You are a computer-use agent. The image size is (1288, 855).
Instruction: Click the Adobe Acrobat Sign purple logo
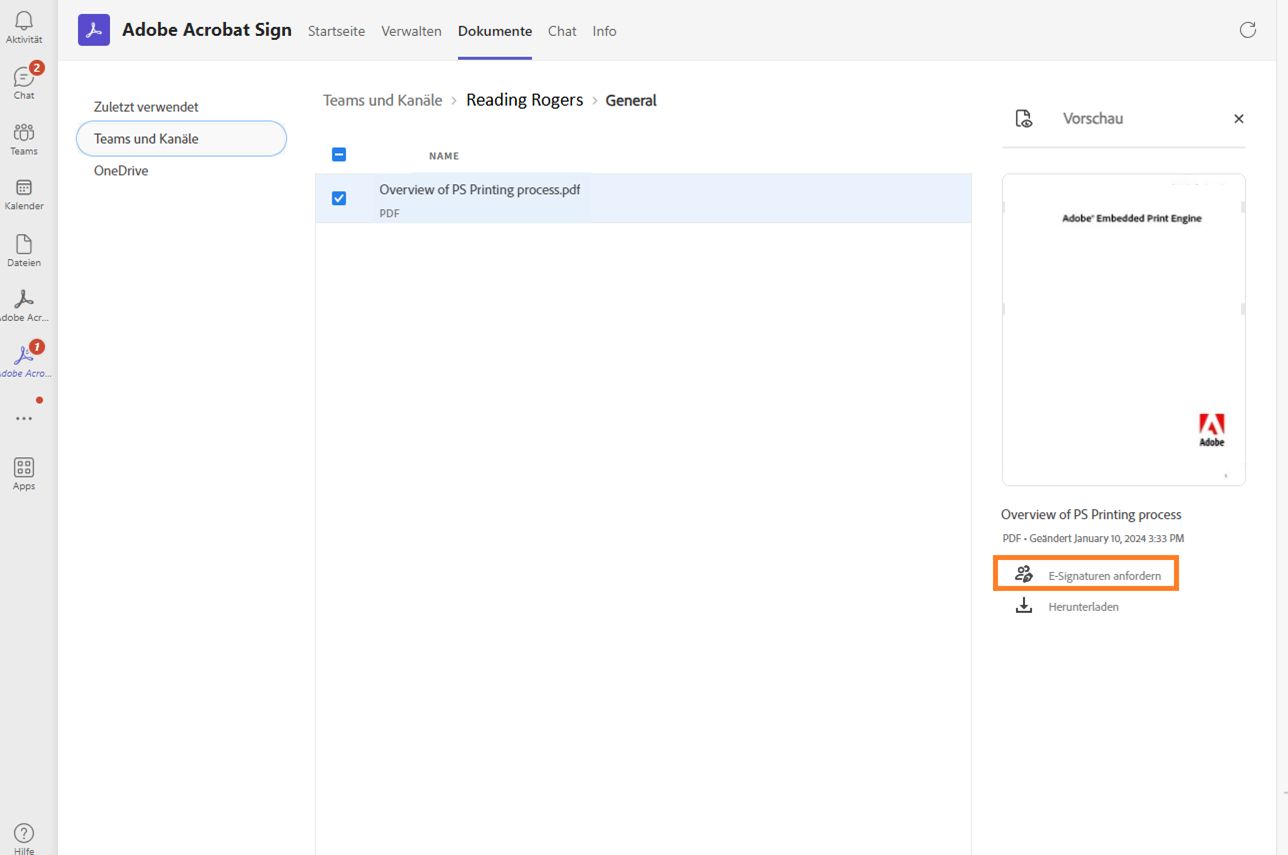pos(94,30)
